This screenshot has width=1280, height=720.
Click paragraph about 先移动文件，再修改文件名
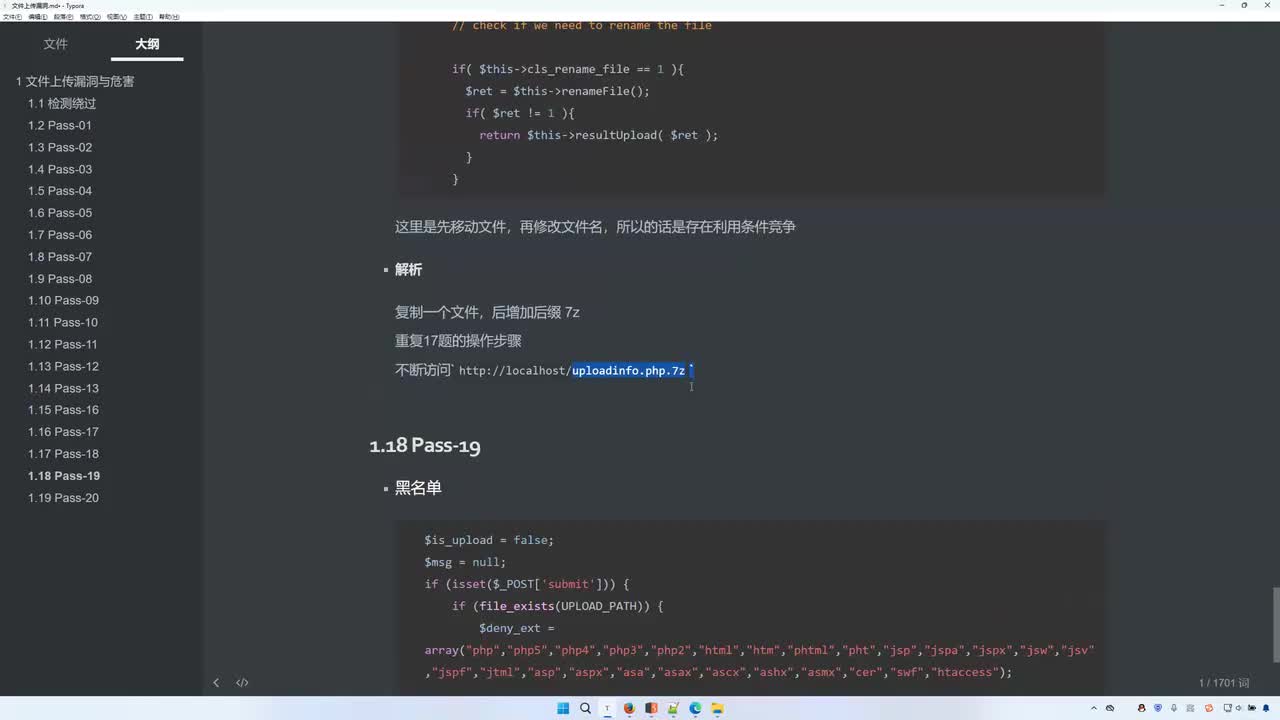pos(595,227)
